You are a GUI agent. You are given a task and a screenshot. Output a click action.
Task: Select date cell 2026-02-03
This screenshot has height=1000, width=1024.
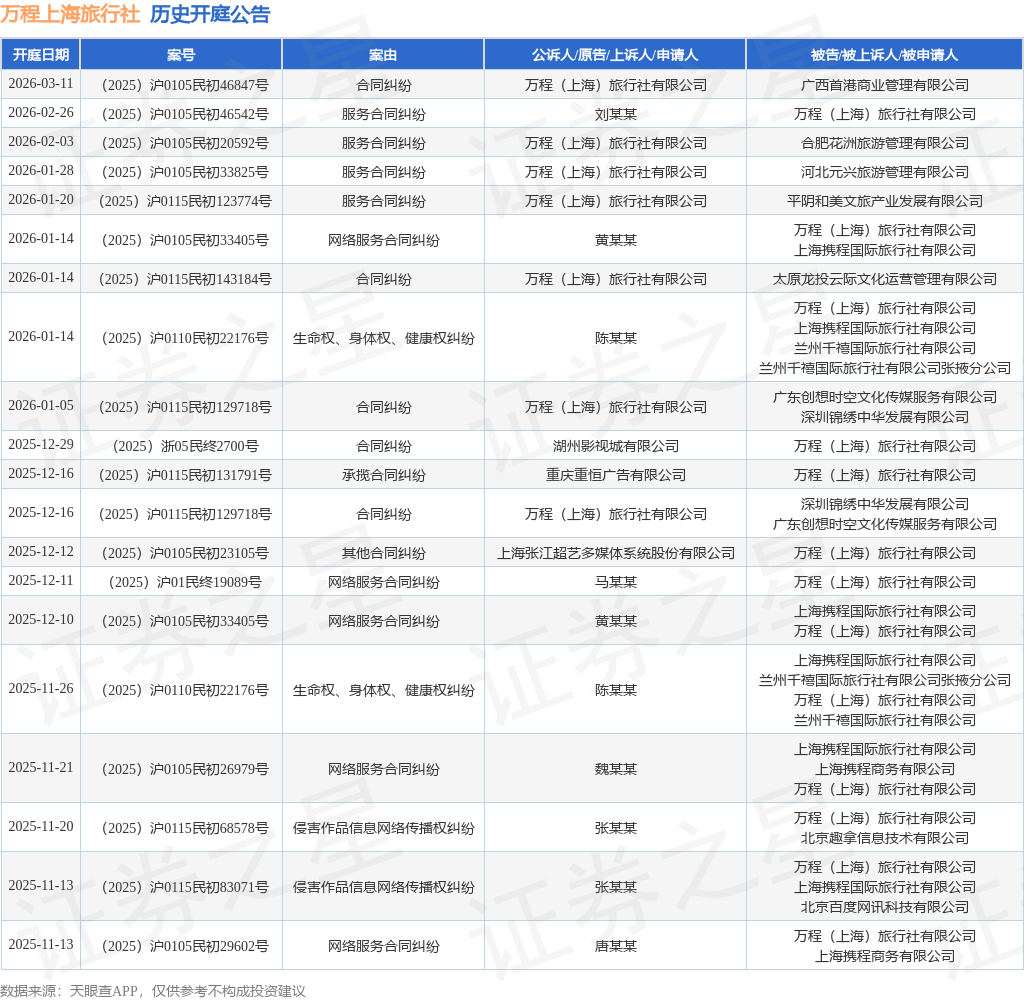click(40, 142)
